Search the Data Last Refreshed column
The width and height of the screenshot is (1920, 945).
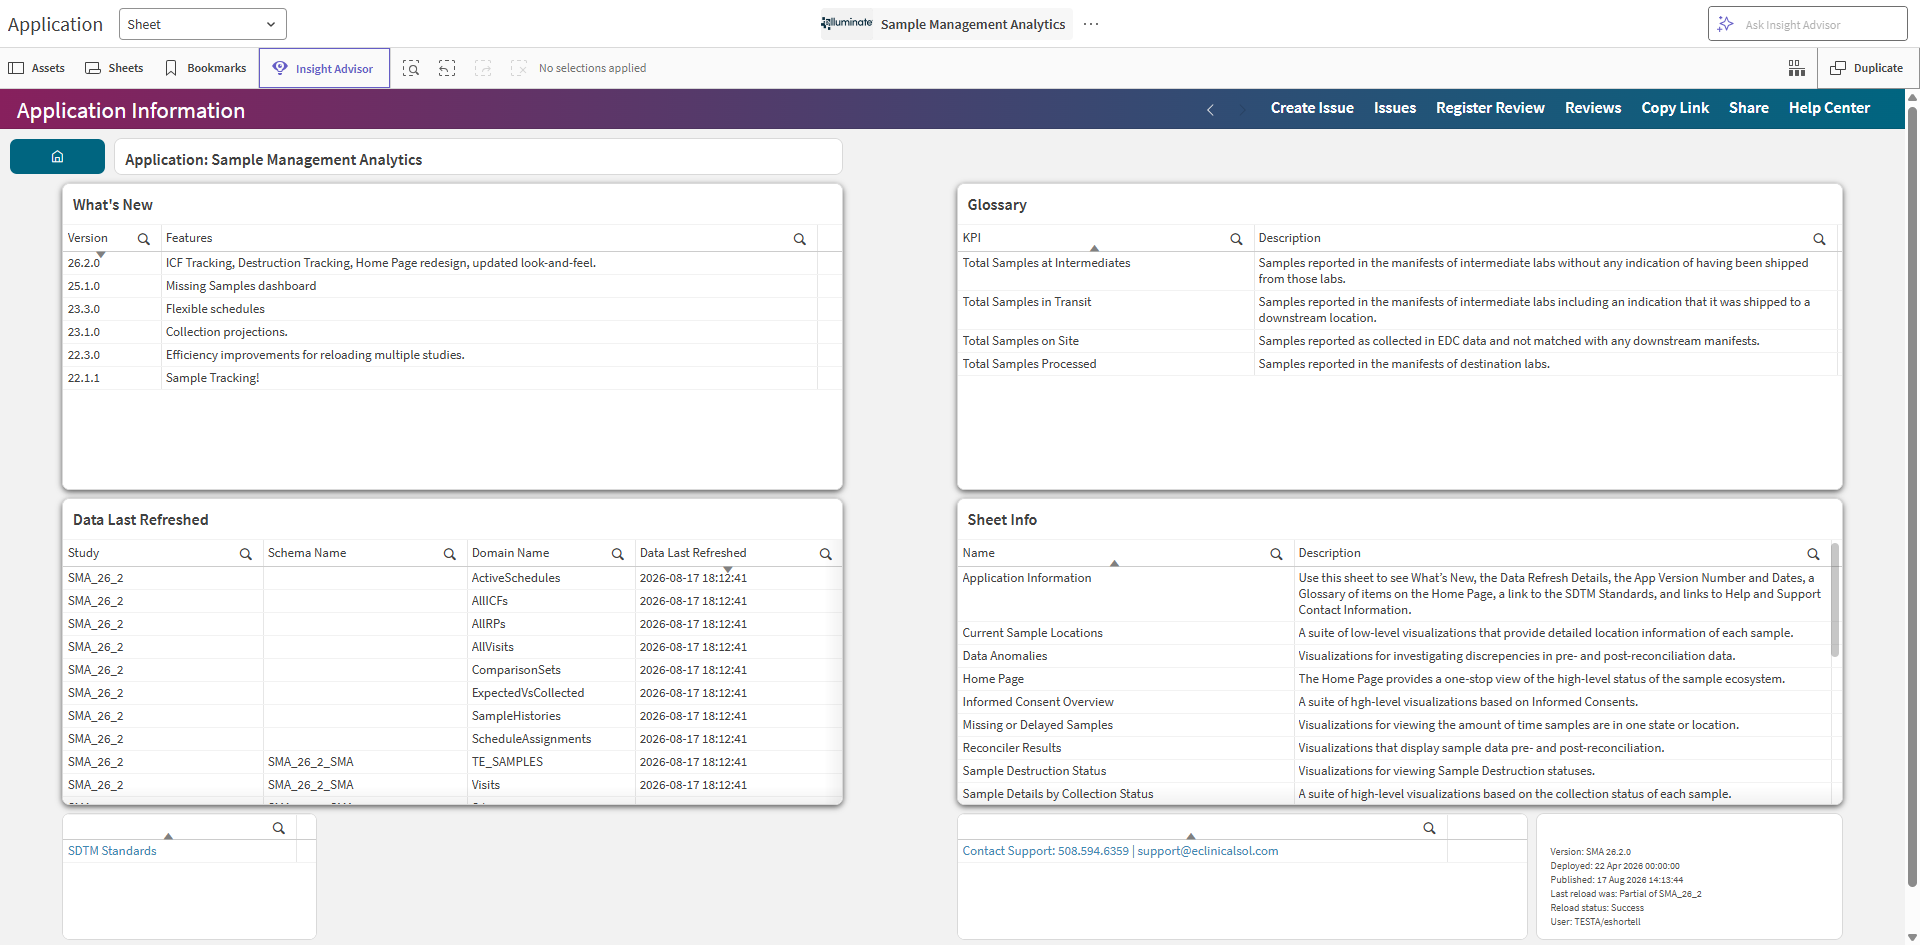[x=826, y=554]
